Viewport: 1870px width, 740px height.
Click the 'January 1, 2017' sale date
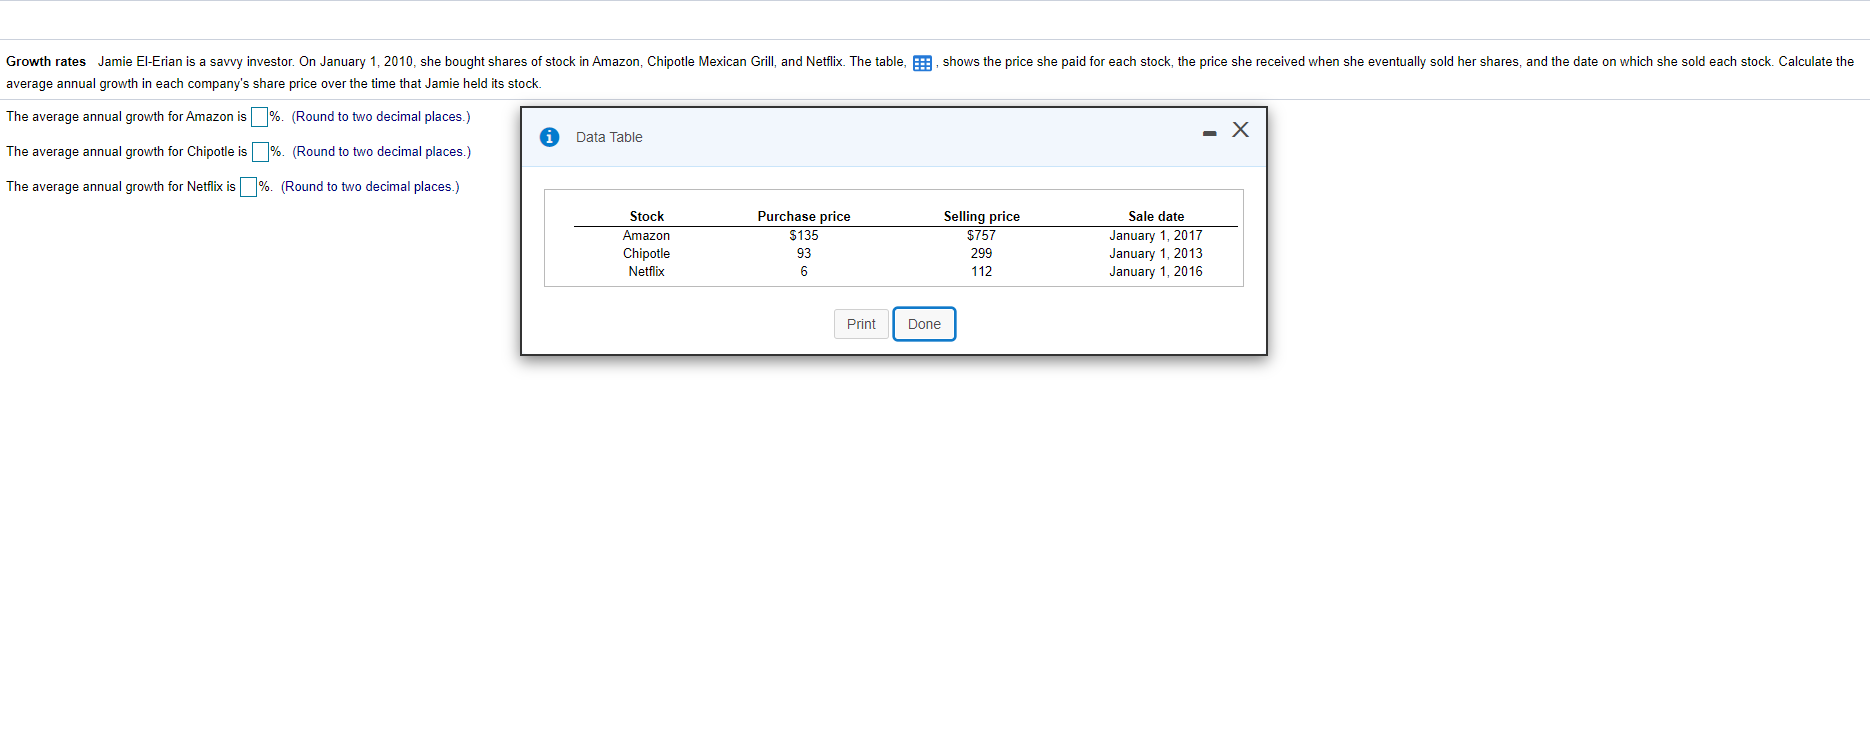coord(1156,236)
